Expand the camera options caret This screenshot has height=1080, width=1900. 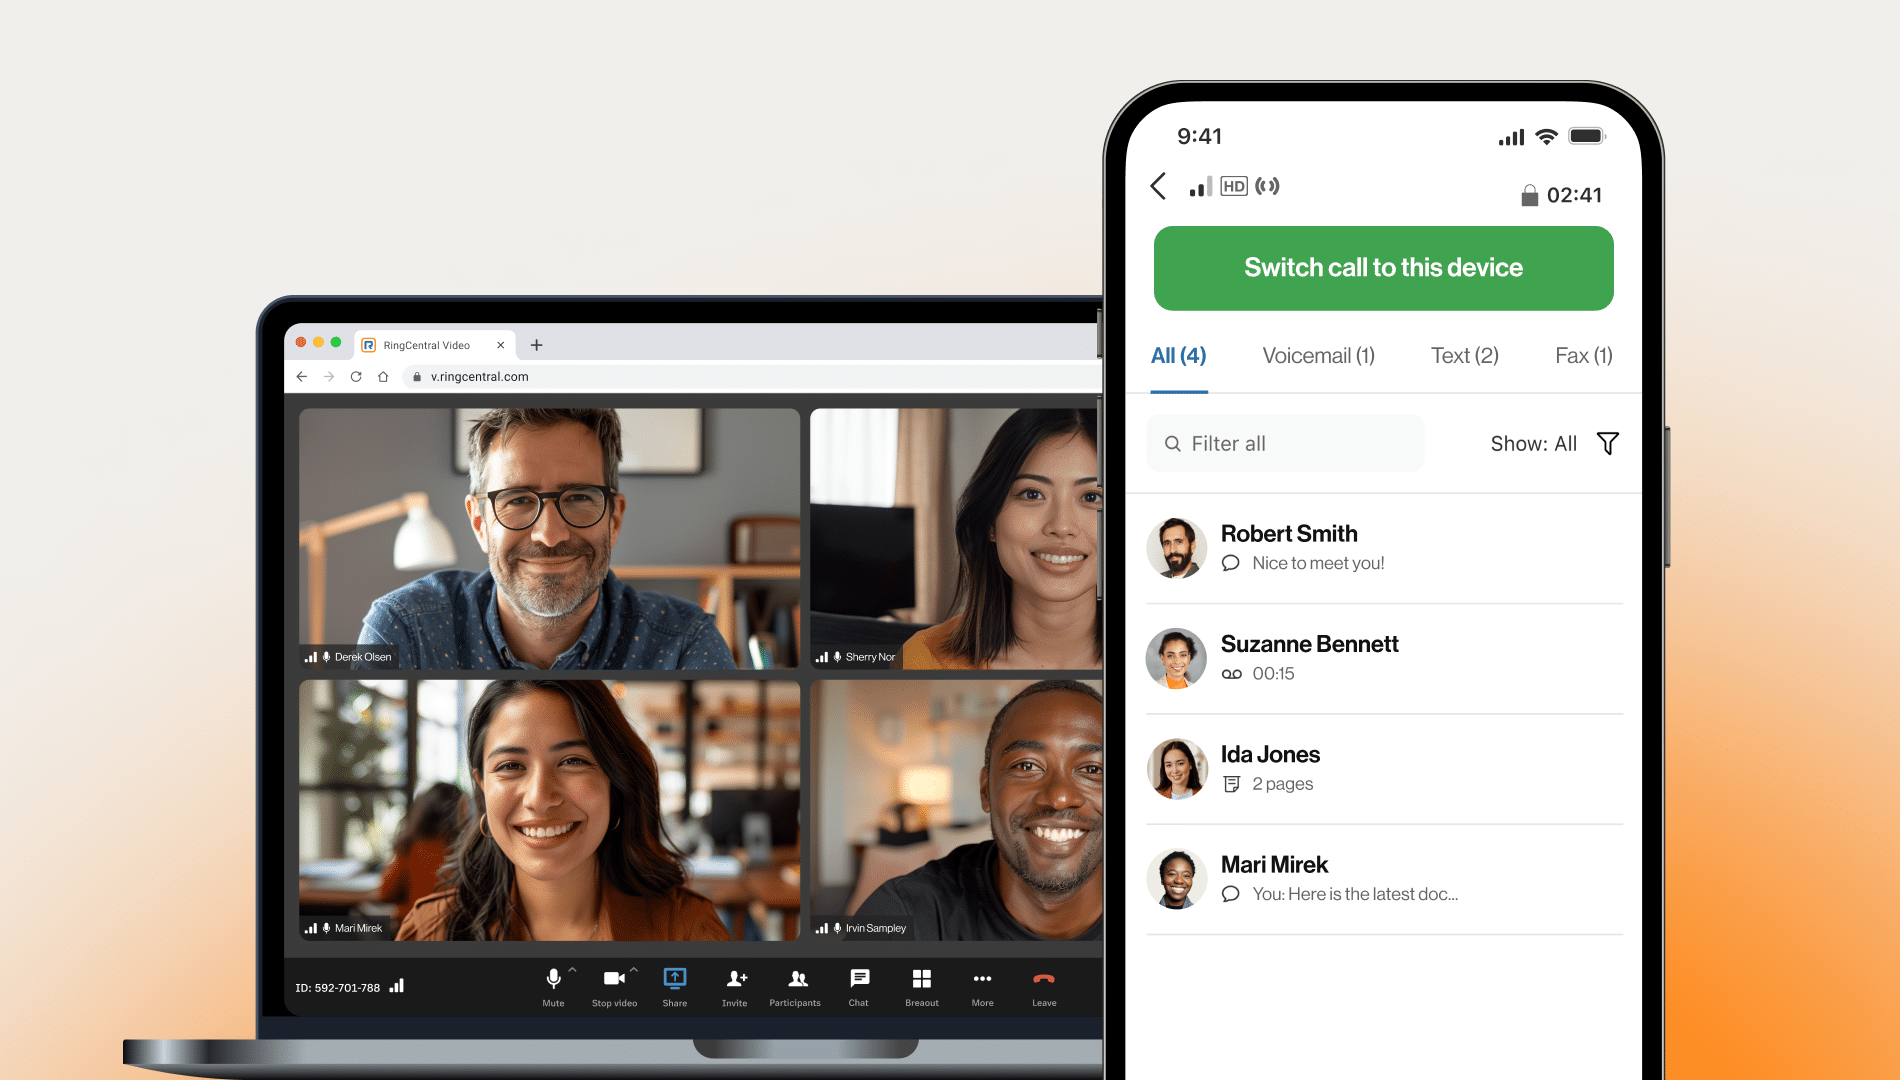tap(634, 969)
